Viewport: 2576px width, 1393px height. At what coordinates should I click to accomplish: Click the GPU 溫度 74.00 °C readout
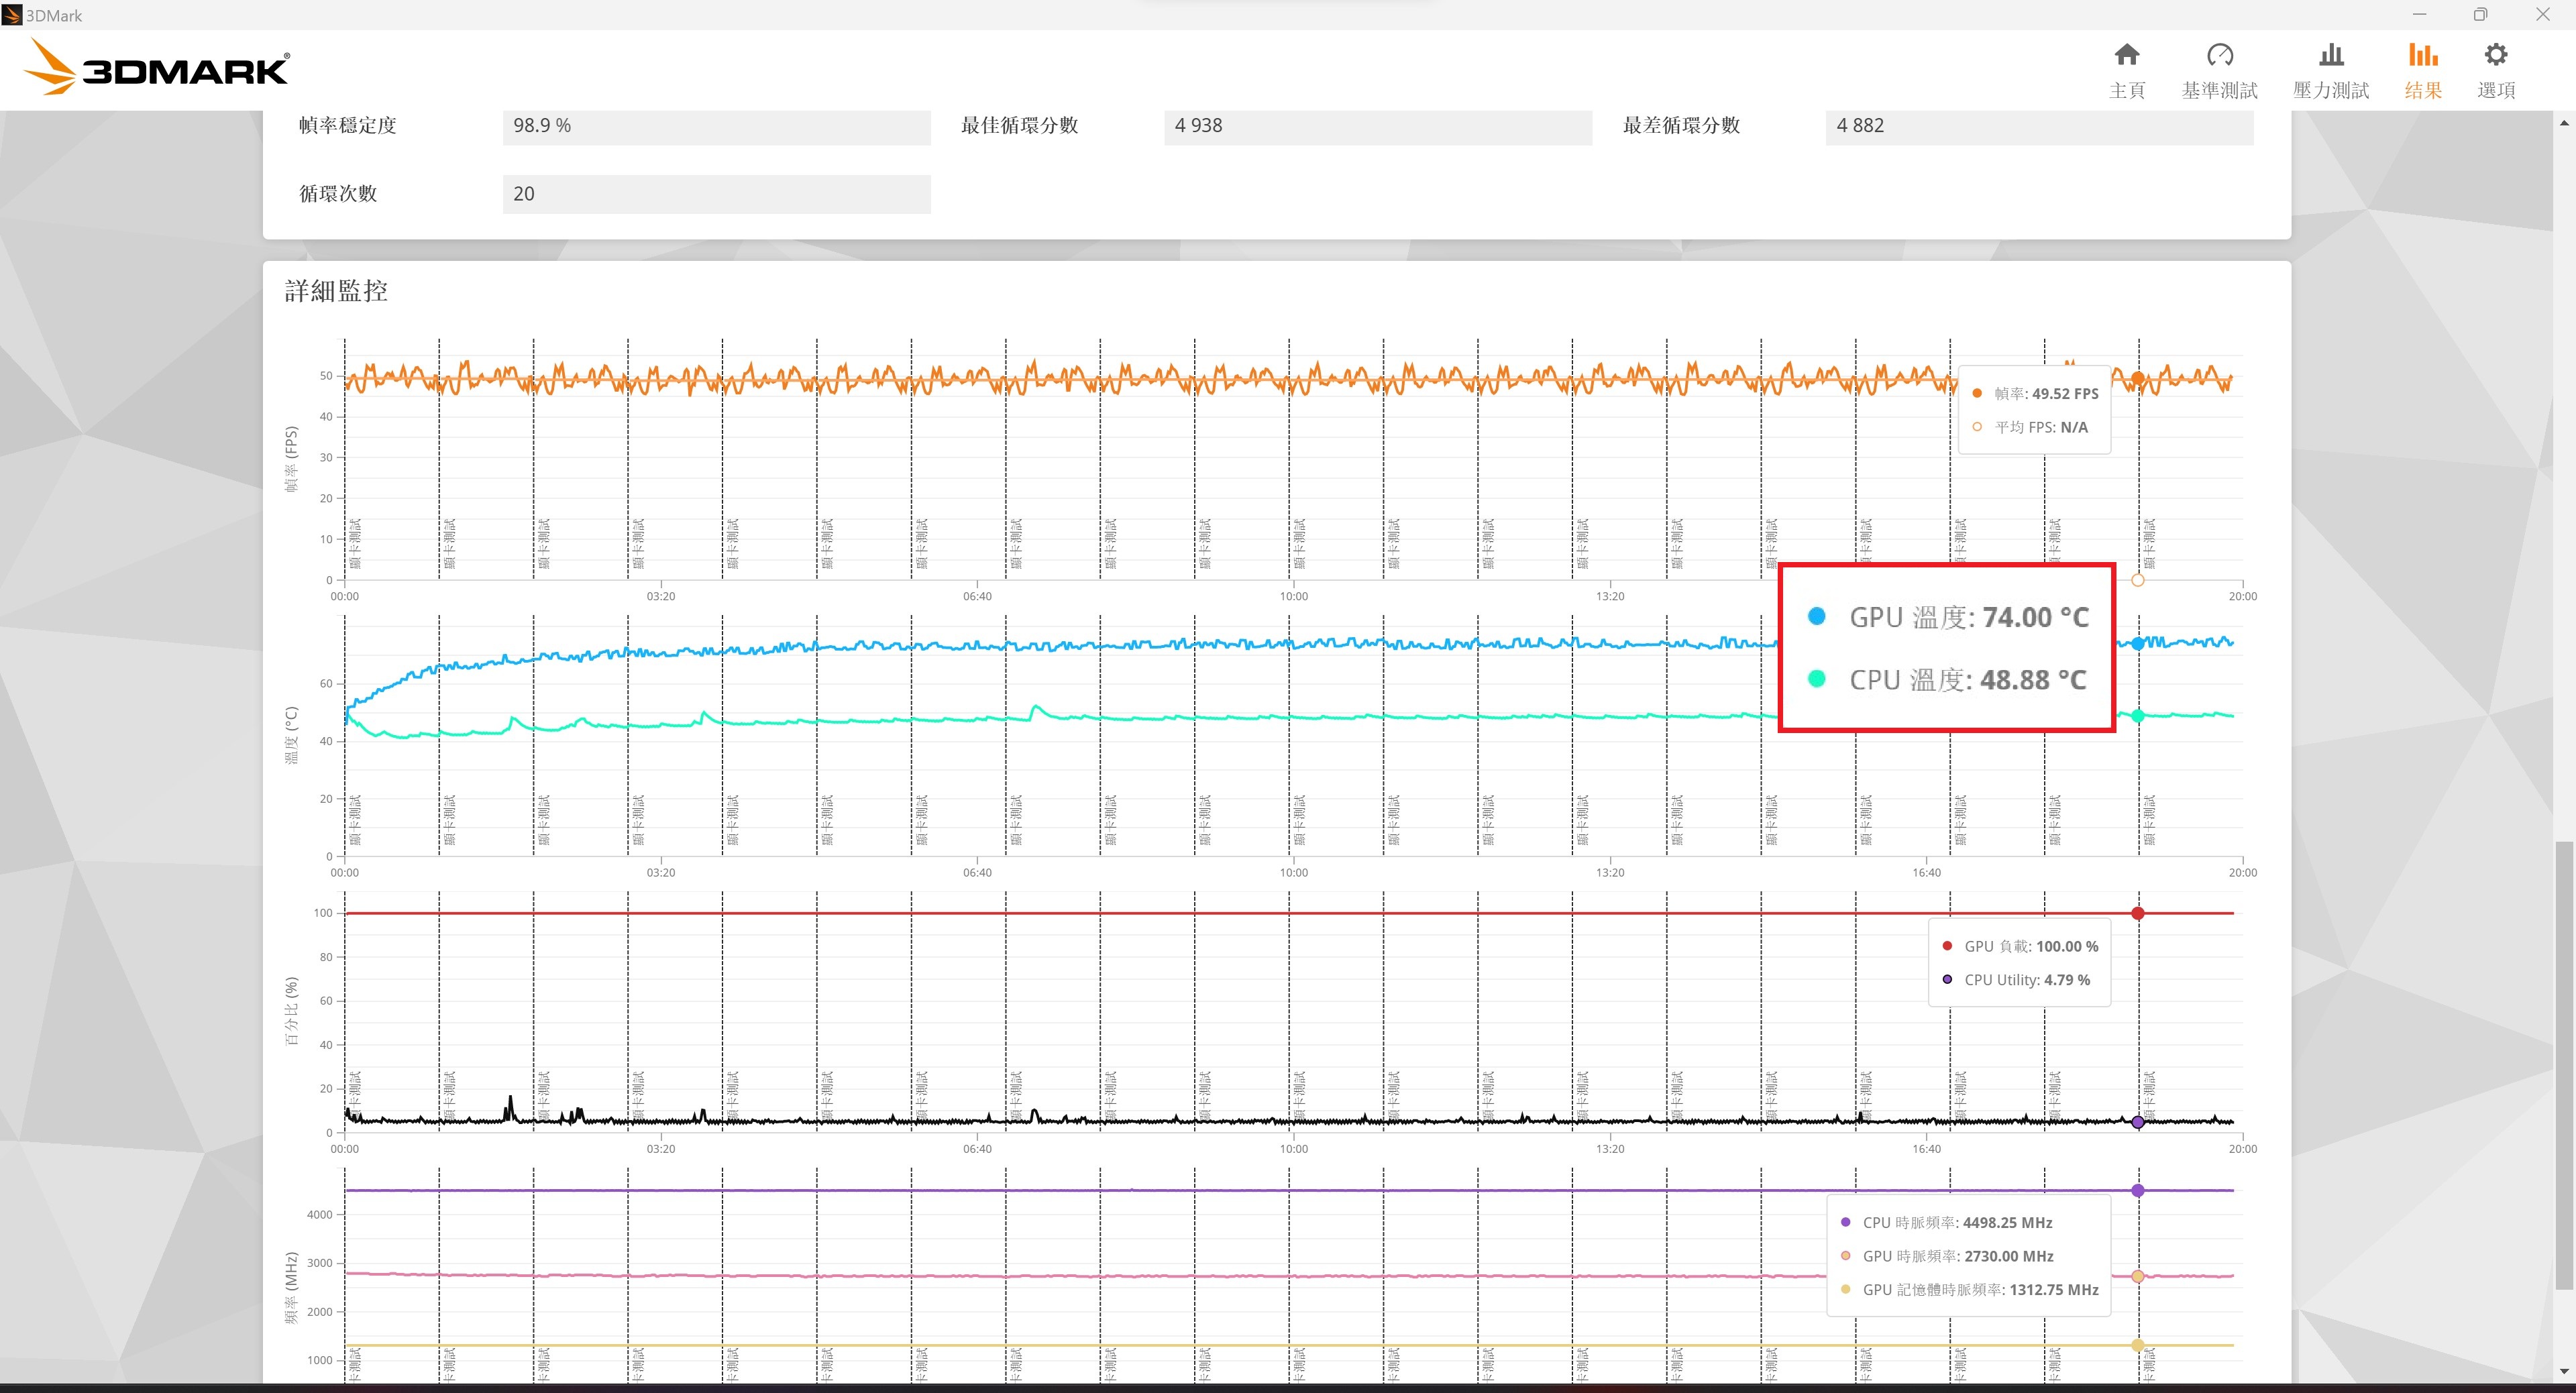click(1949, 617)
